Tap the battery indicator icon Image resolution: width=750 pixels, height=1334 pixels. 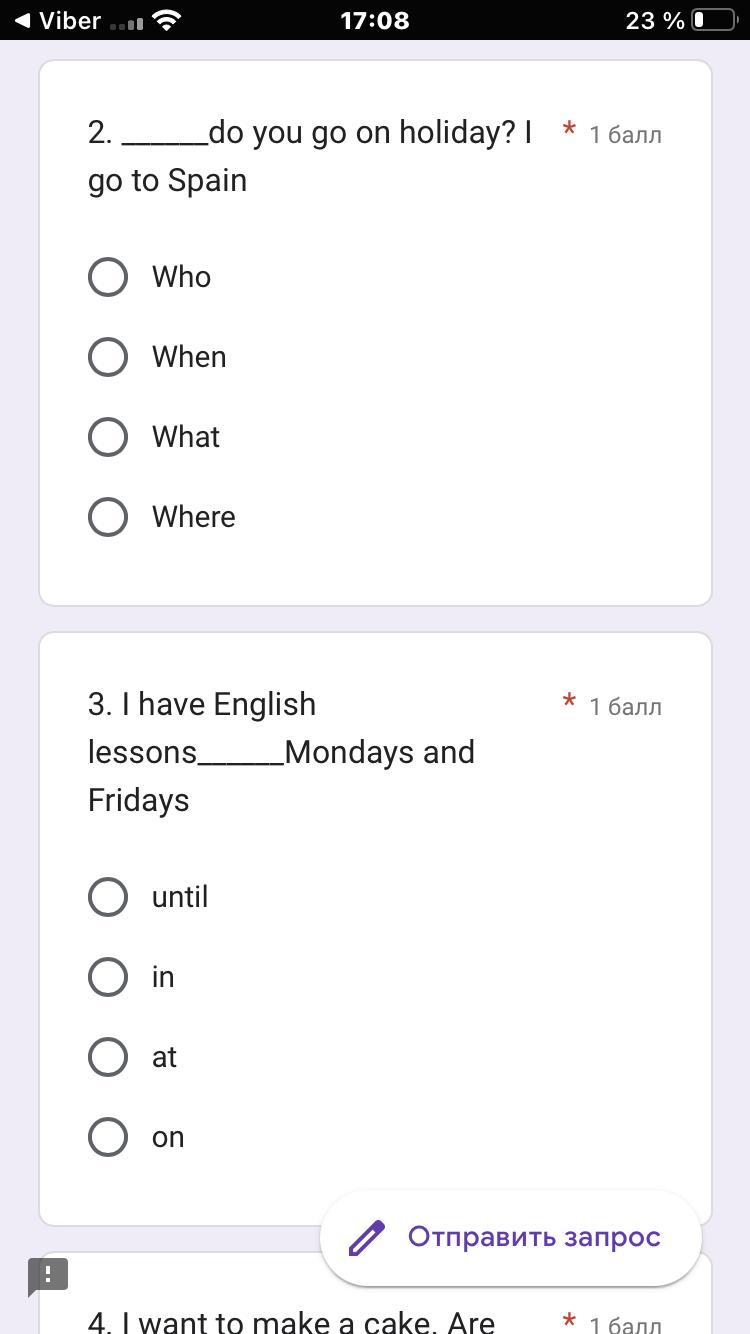714,20
